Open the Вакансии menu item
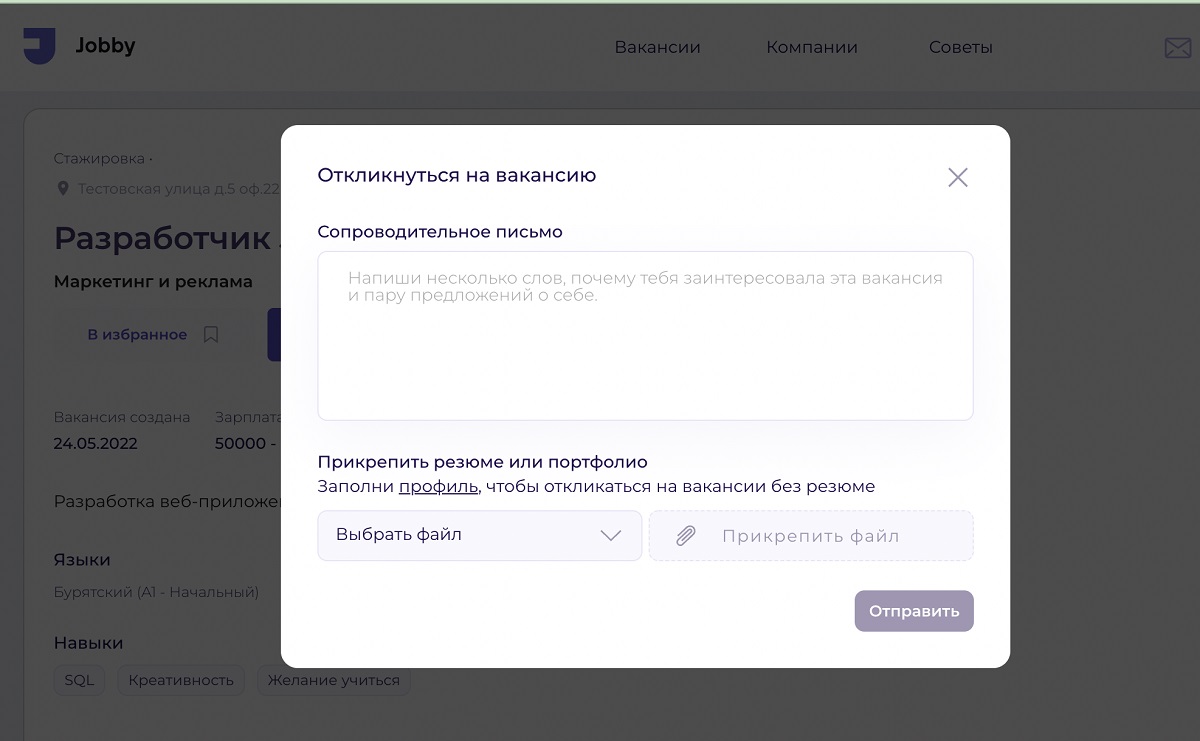The height and width of the screenshot is (741, 1200). 658,46
